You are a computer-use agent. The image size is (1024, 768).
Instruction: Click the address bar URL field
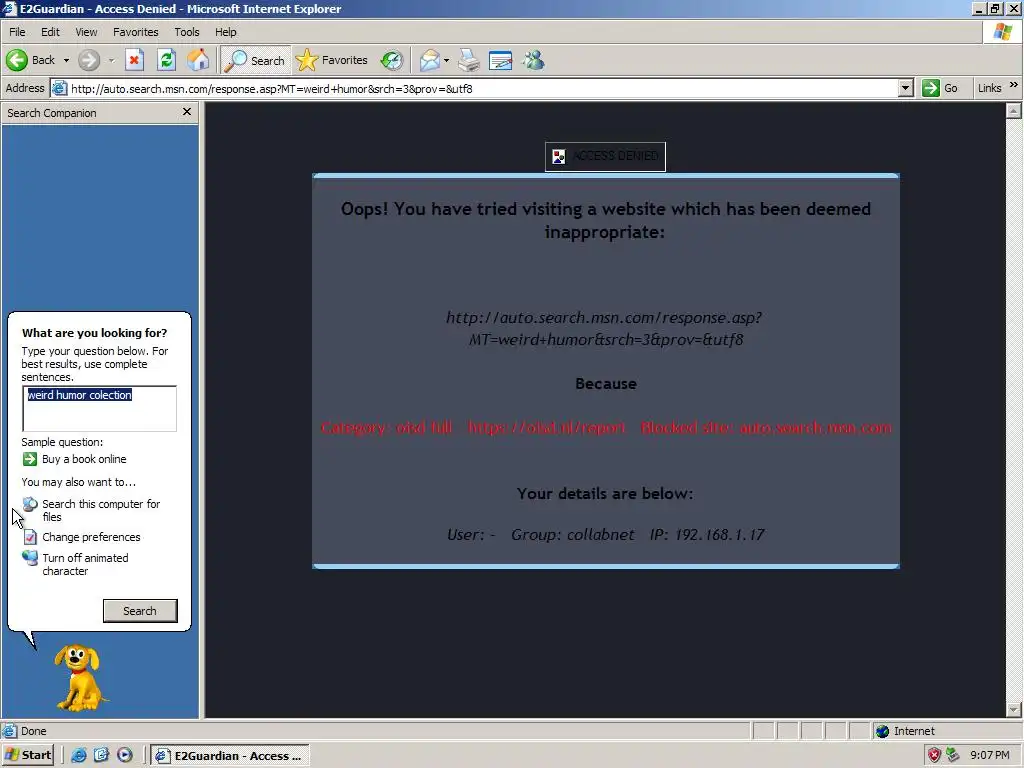click(483, 88)
